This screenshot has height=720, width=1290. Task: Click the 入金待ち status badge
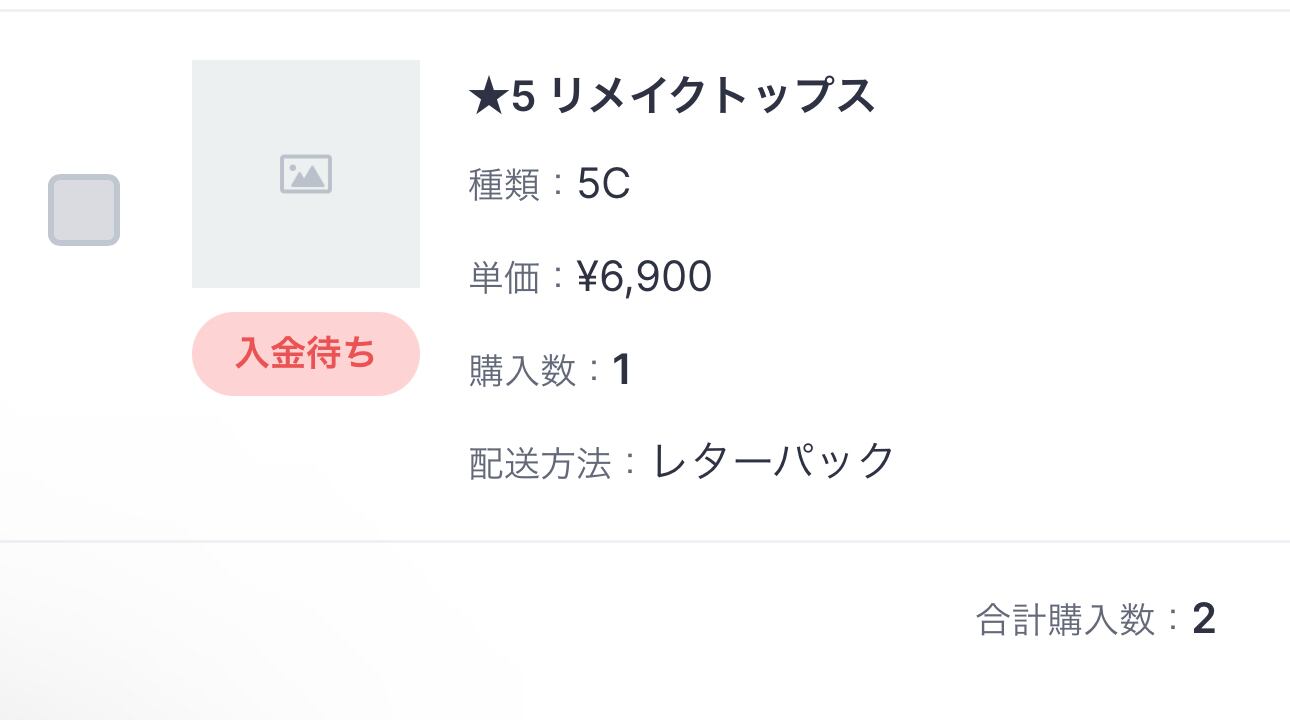pos(306,354)
